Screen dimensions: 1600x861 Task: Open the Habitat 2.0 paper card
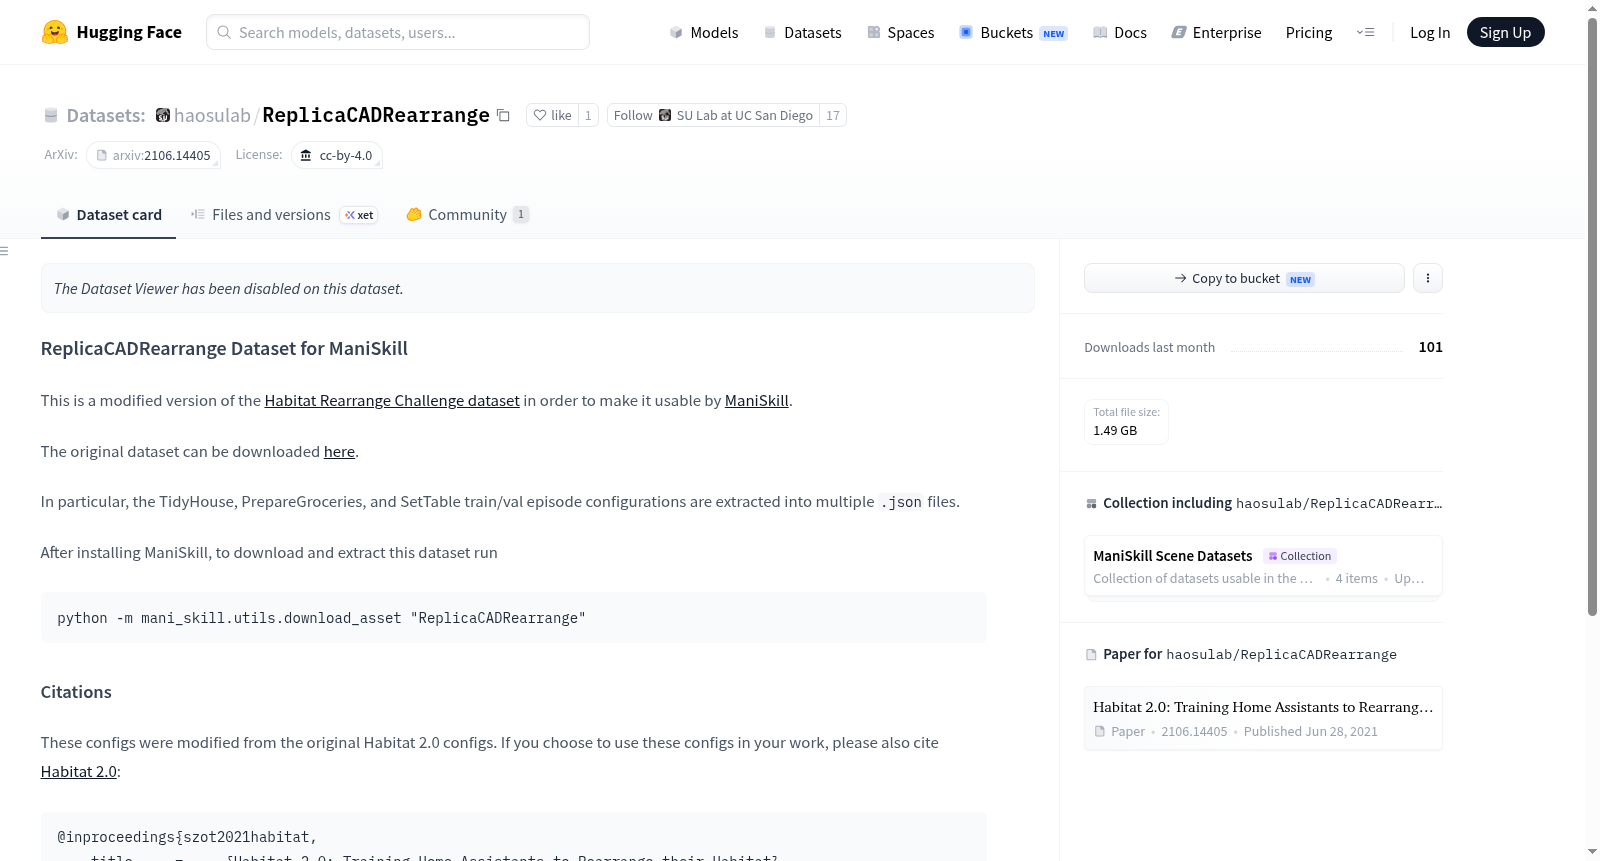coord(1263,718)
